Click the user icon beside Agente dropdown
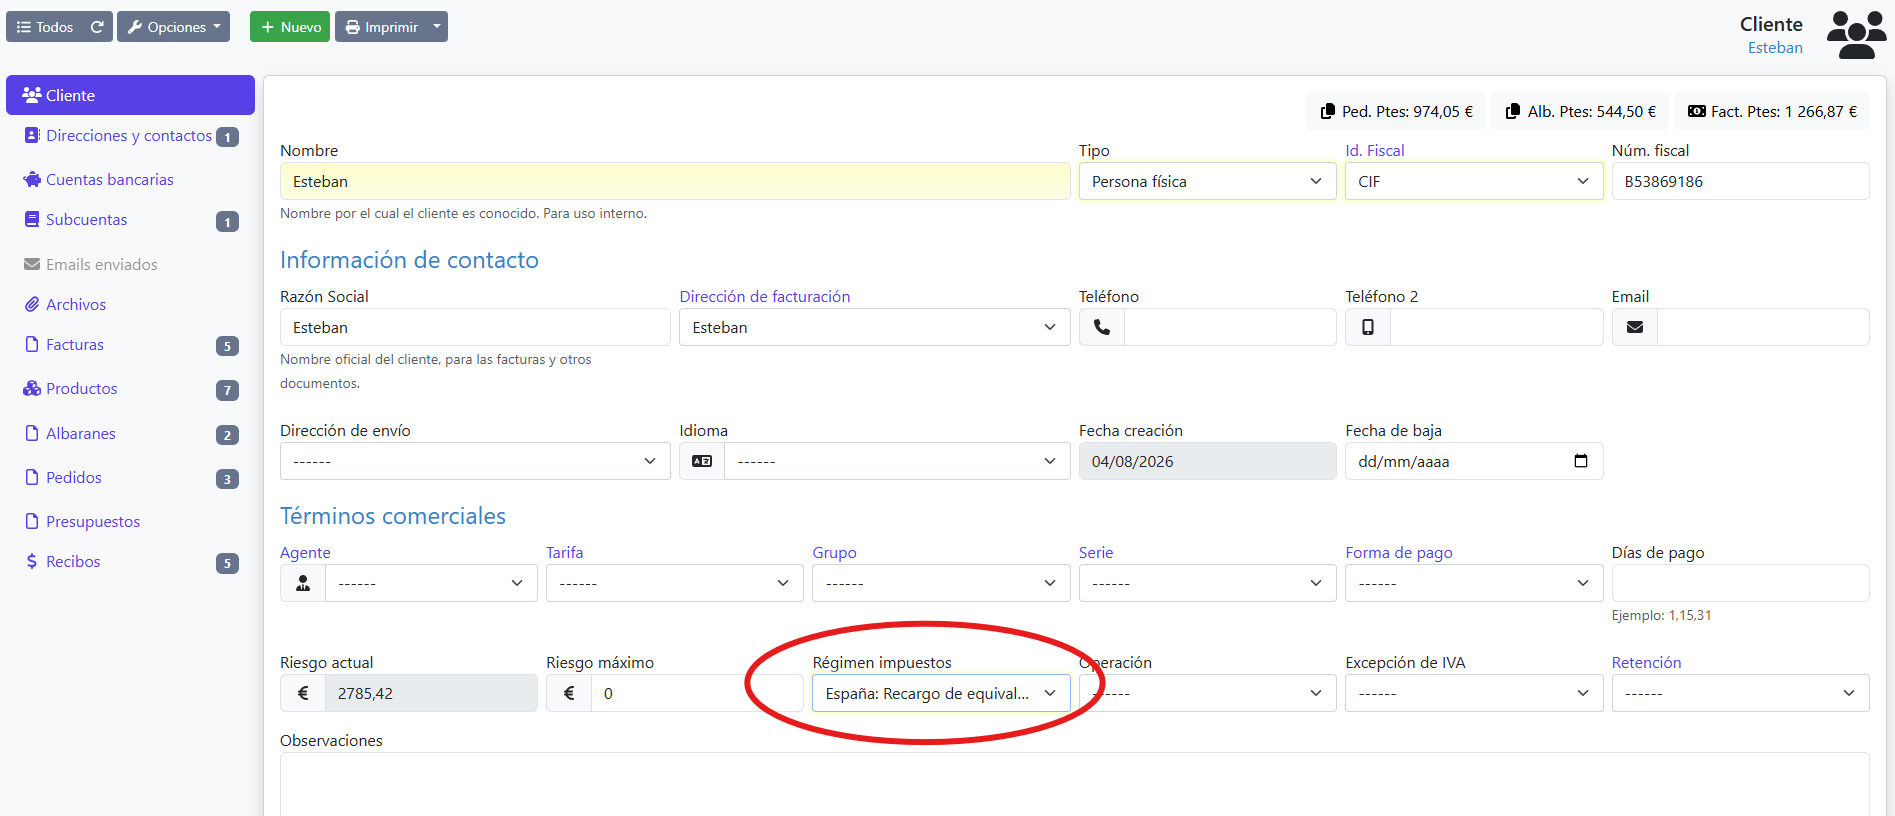1895x816 pixels. click(x=303, y=583)
